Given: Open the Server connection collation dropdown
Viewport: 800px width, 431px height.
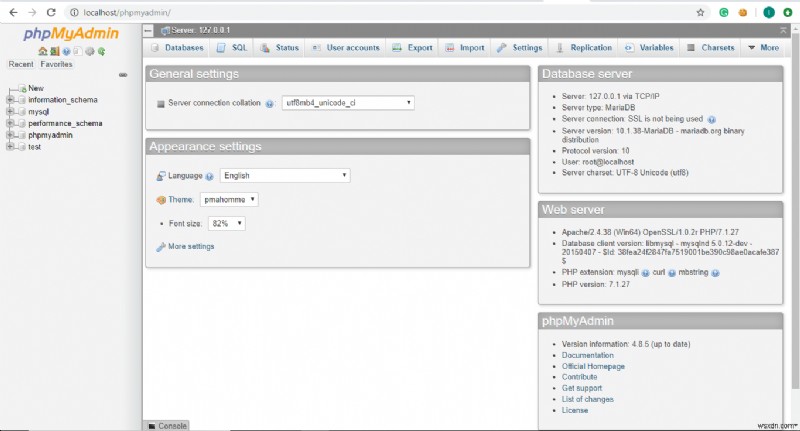Looking at the screenshot, I should tap(348, 103).
